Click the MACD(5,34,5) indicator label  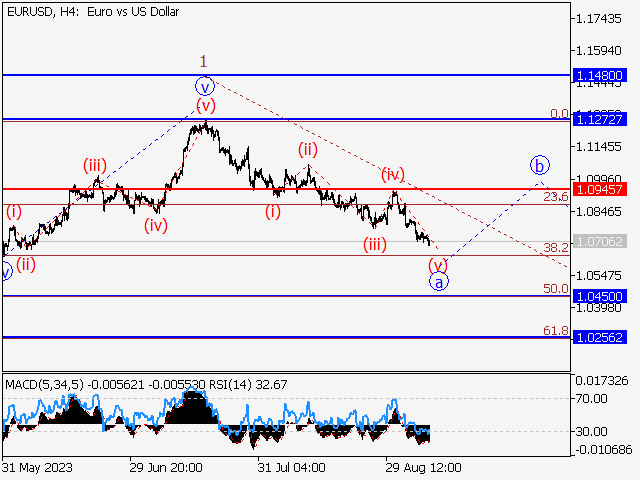pyautogui.click(x=44, y=384)
